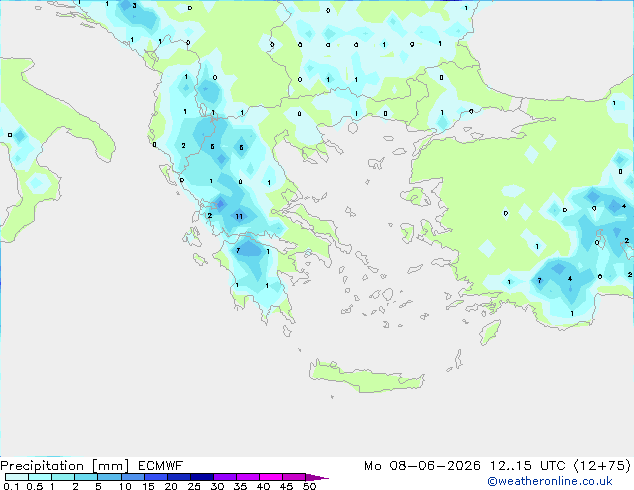The image size is (634, 490).
Task: Click the '7' value over southern Turkey
Action: pos(539,280)
